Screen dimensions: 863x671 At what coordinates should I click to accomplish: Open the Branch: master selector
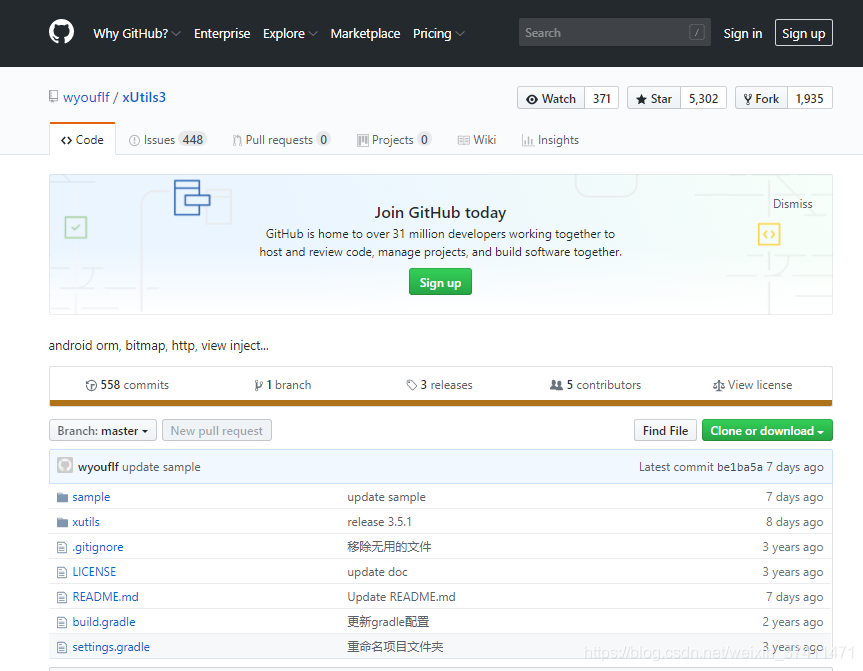click(103, 430)
